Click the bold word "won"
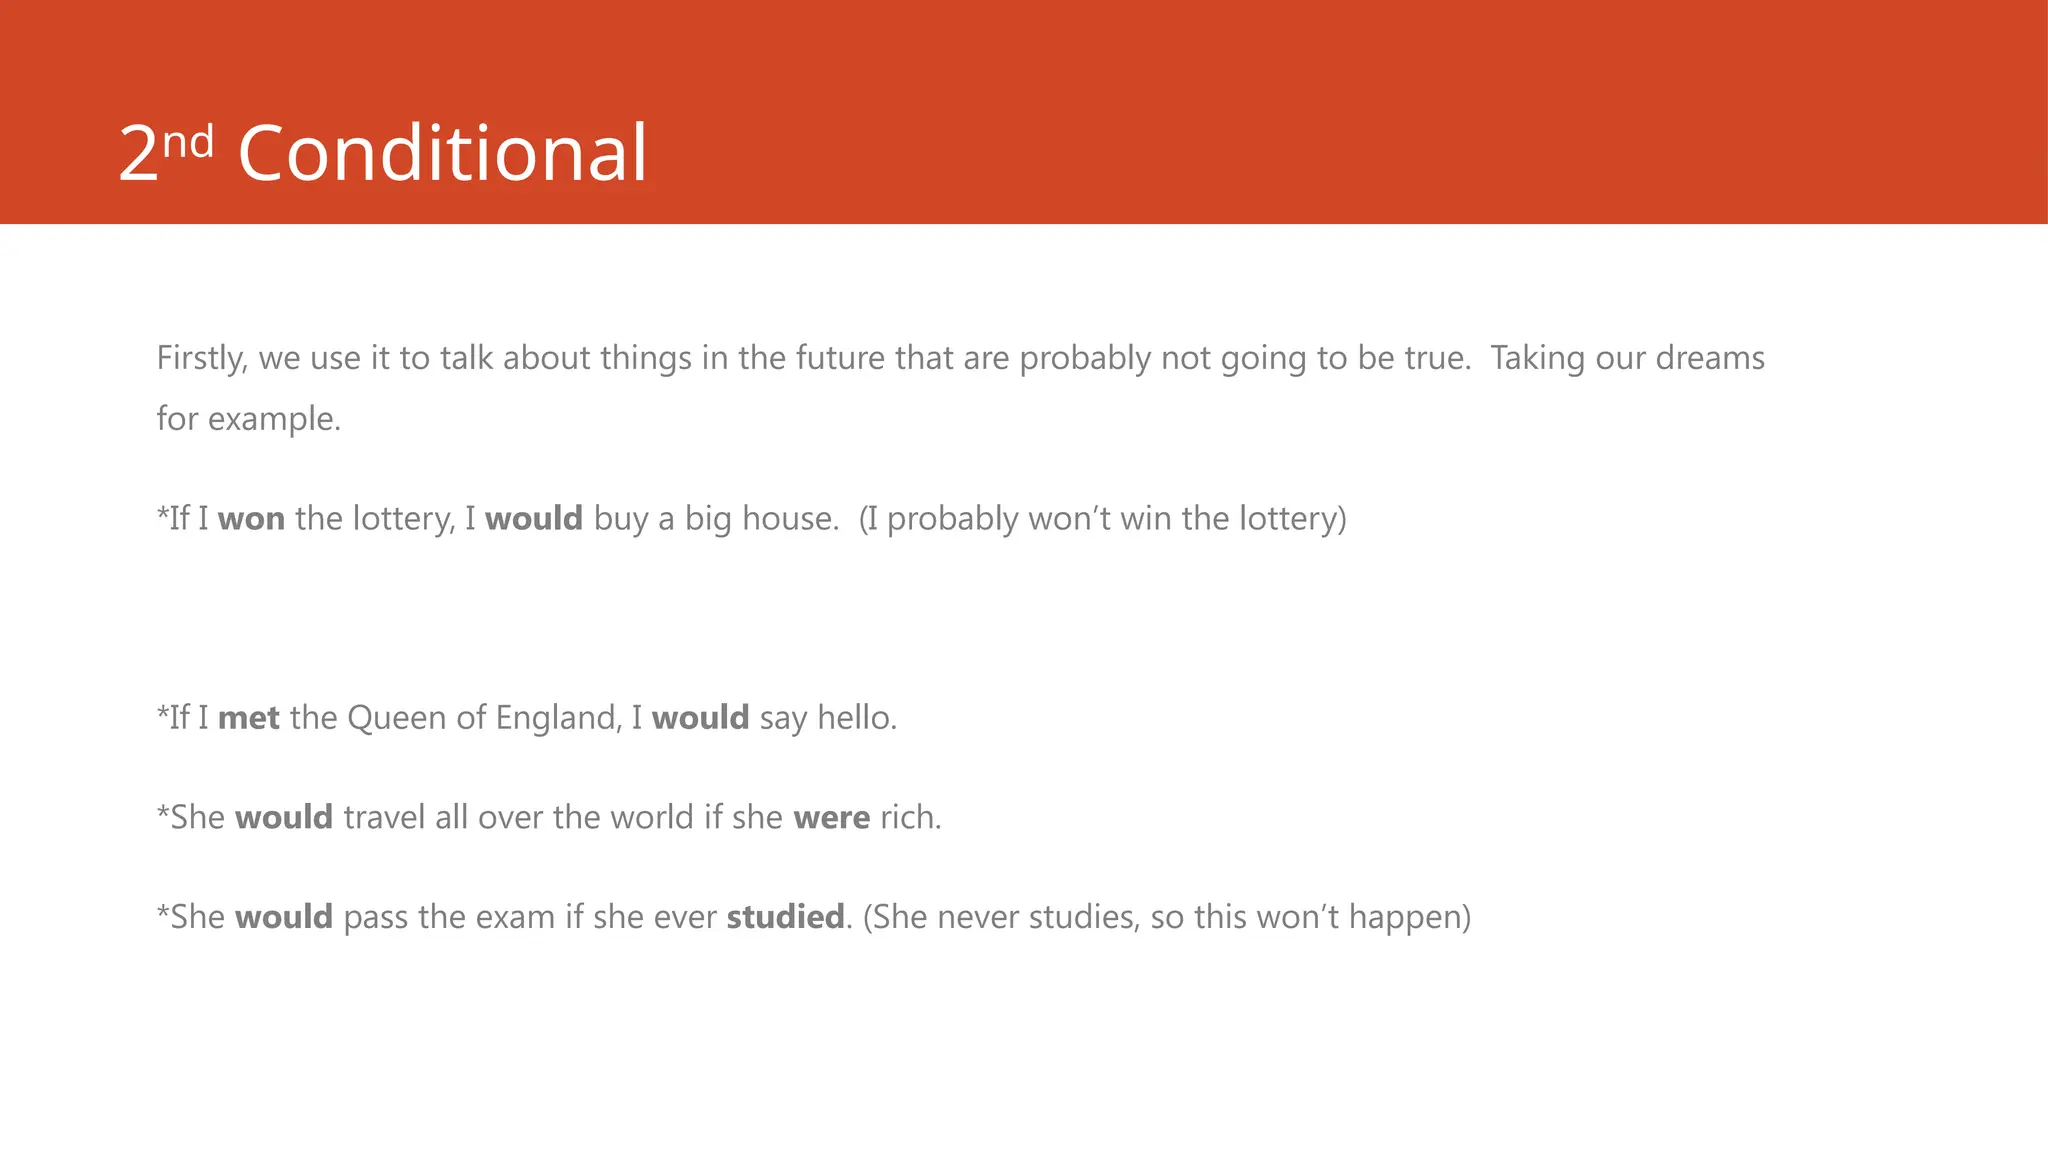This screenshot has height=1152, width=2048. click(251, 518)
